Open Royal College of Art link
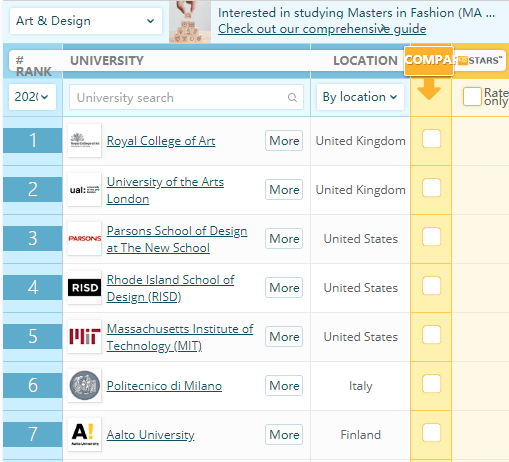Viewport: 509px width, 462px height. (x=161, y=141)
